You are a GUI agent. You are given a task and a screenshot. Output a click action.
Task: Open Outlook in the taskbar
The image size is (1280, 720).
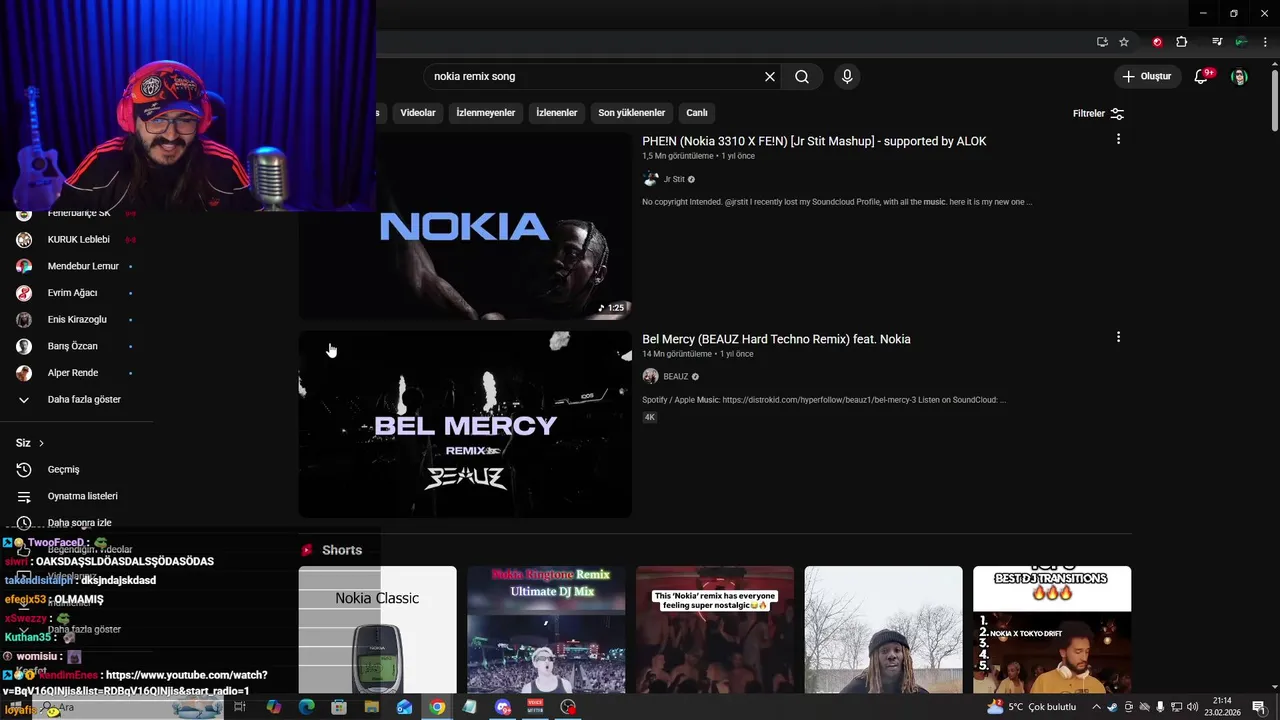(x=404, y=707)
